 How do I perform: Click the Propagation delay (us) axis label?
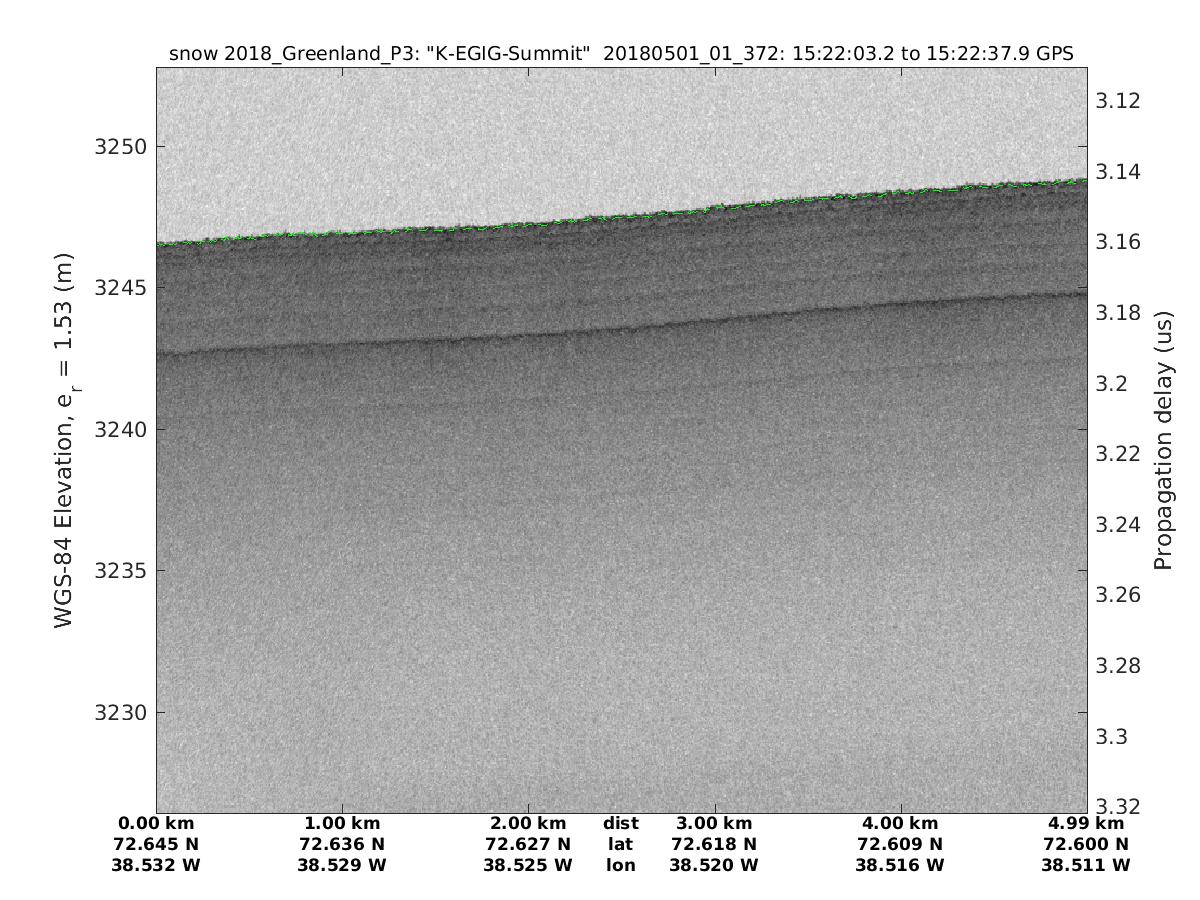(x=1162, y=441)
